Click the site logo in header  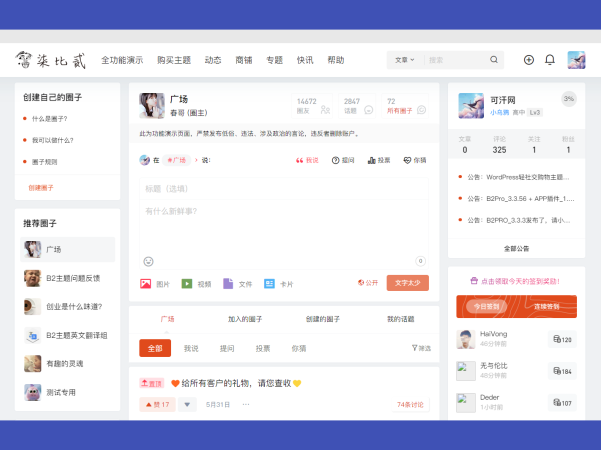tap(50, 60)
